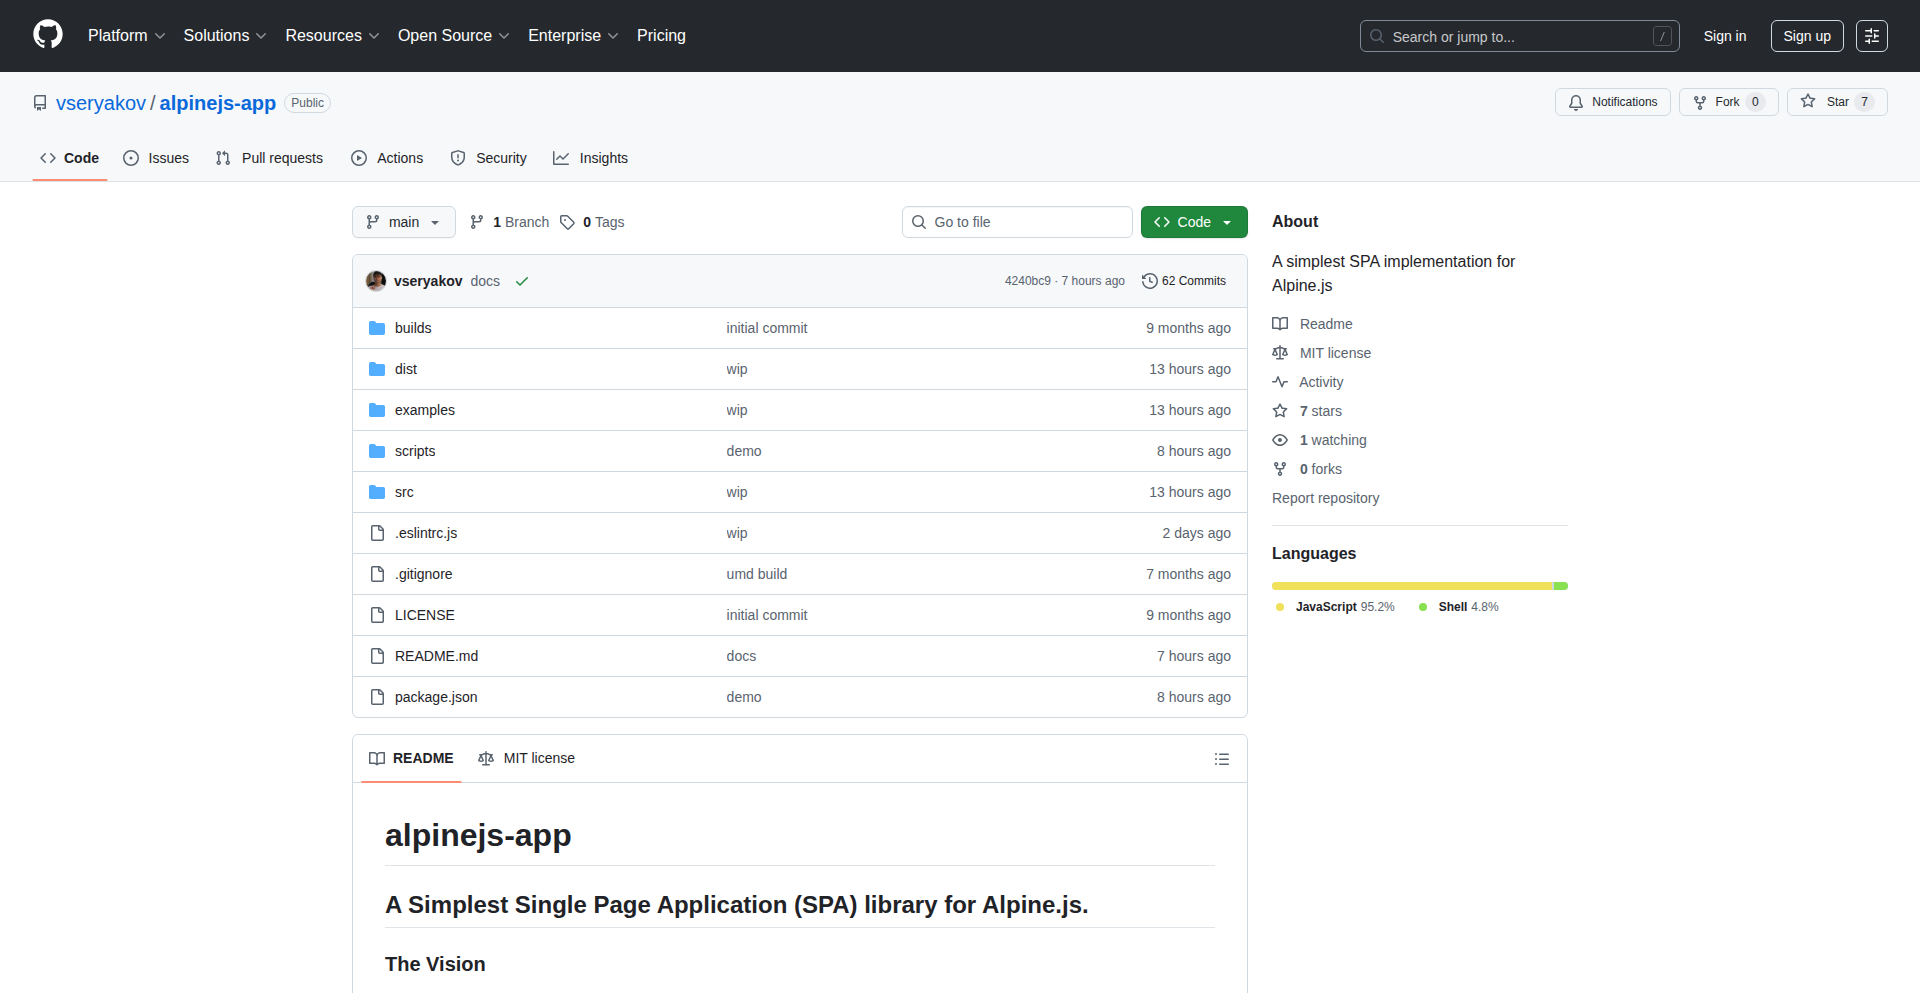The width and height of the screenshot is (1920, 993).
Task: Click the Notifications bell icon
Action: click(1576, 102)
